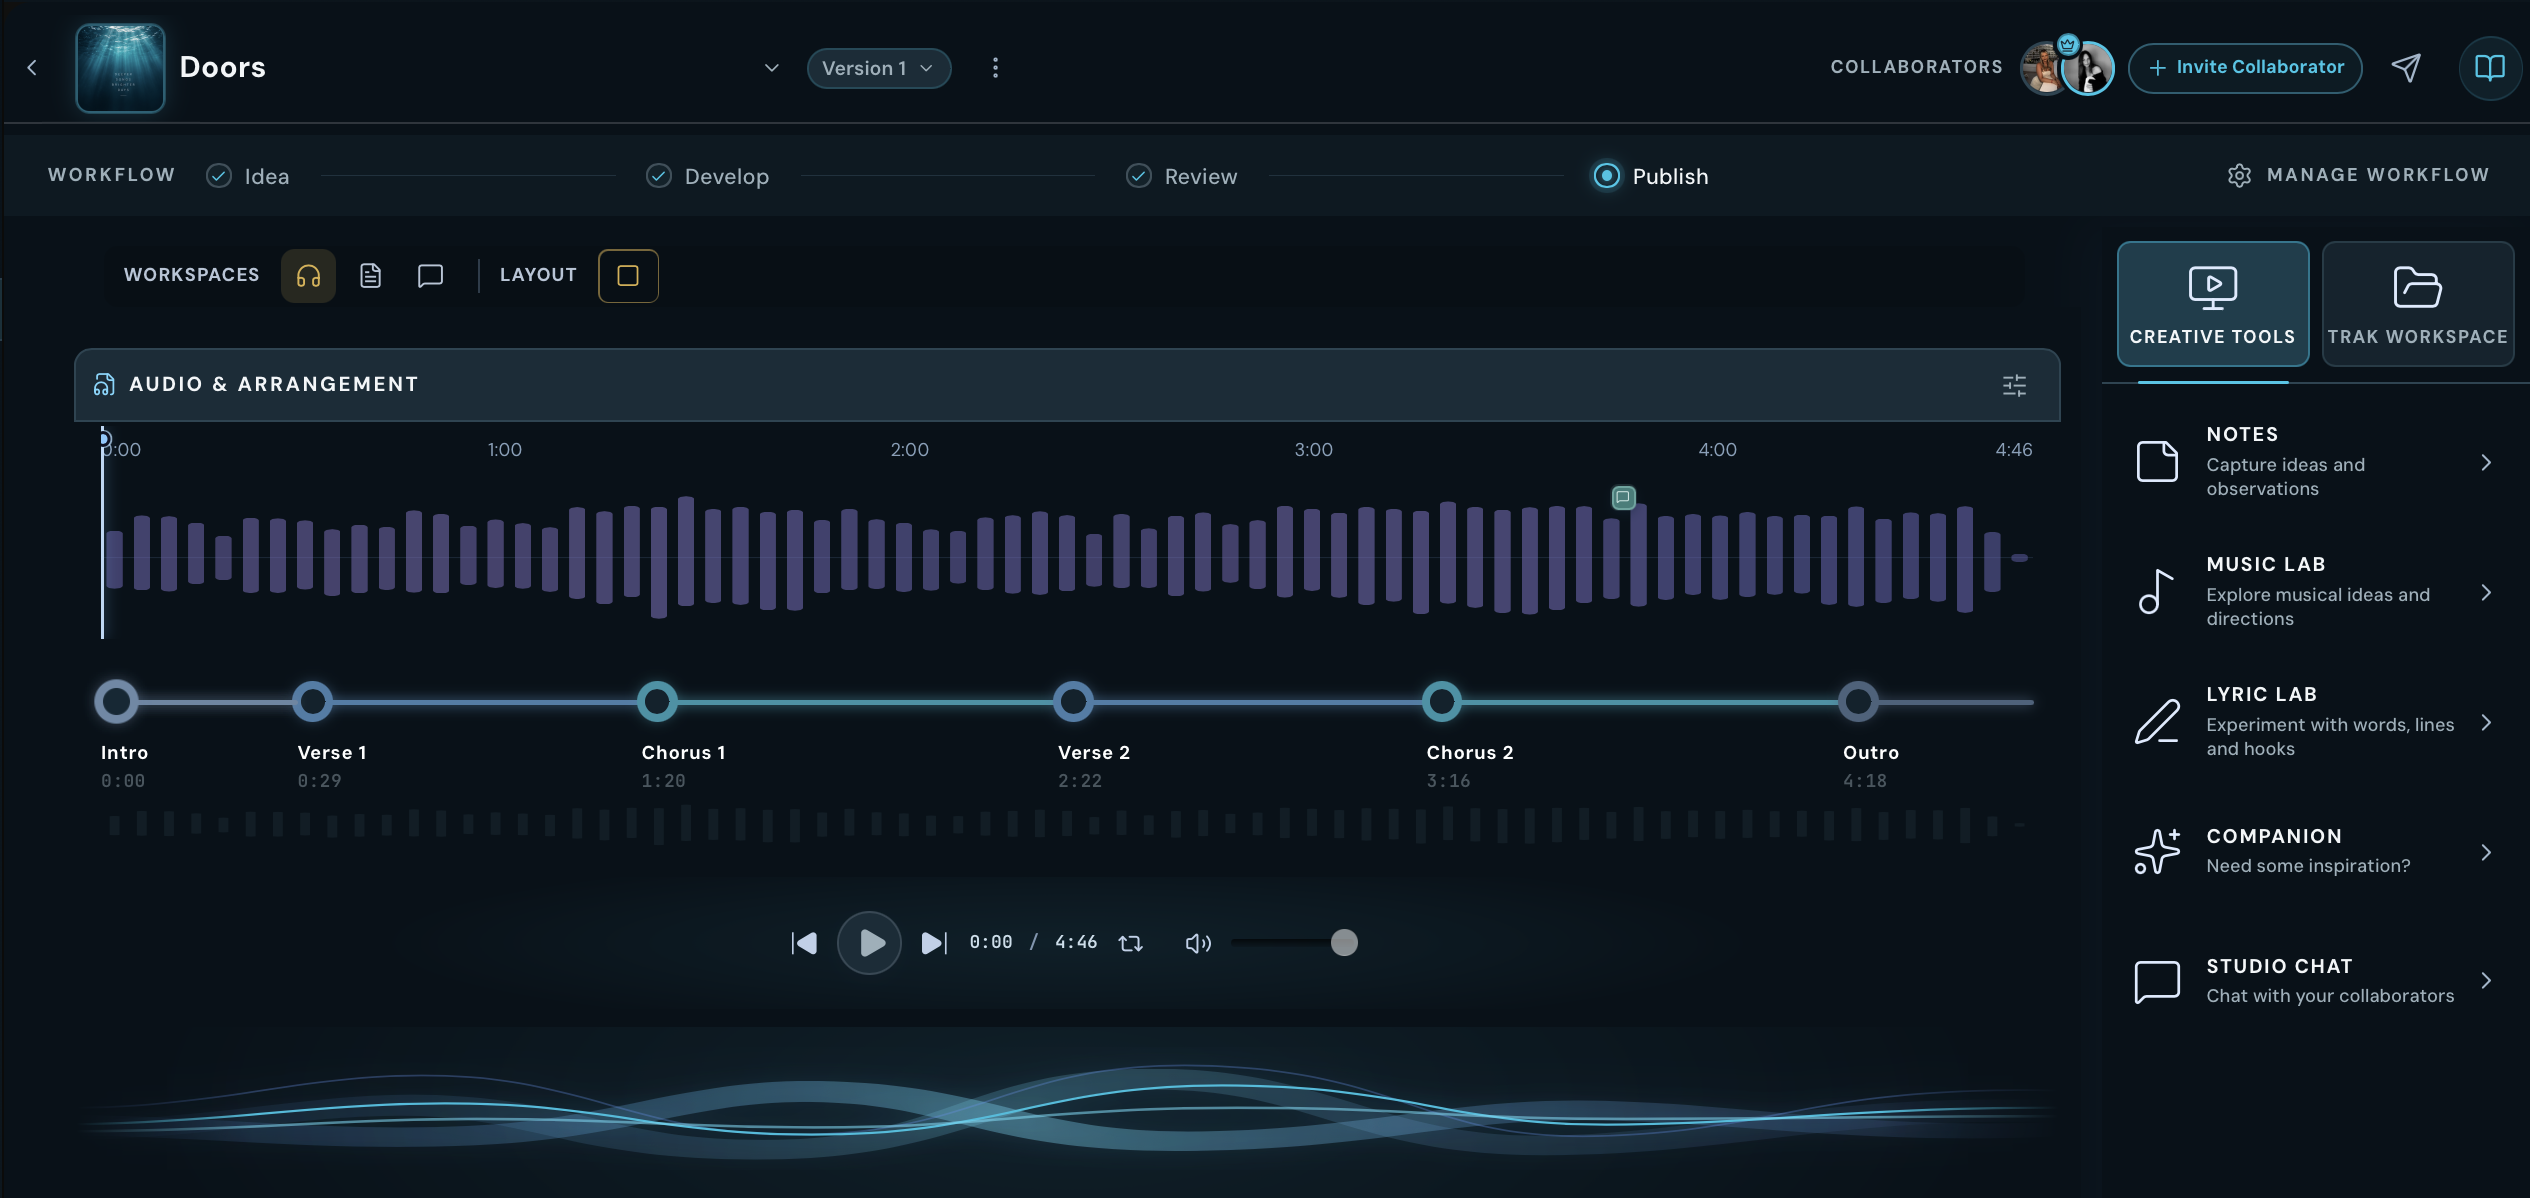The image size is (2530, 1198).
Task: Jump to the Outro marker
Action: point(1858,701)
